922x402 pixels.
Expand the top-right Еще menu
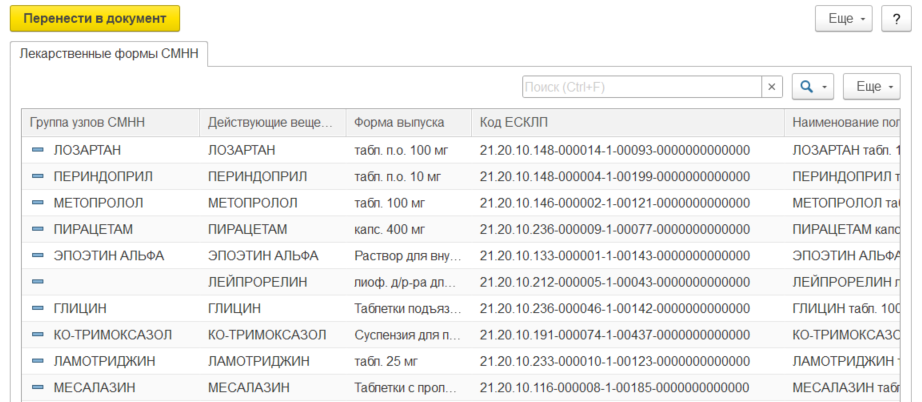[x=844, y=19]
